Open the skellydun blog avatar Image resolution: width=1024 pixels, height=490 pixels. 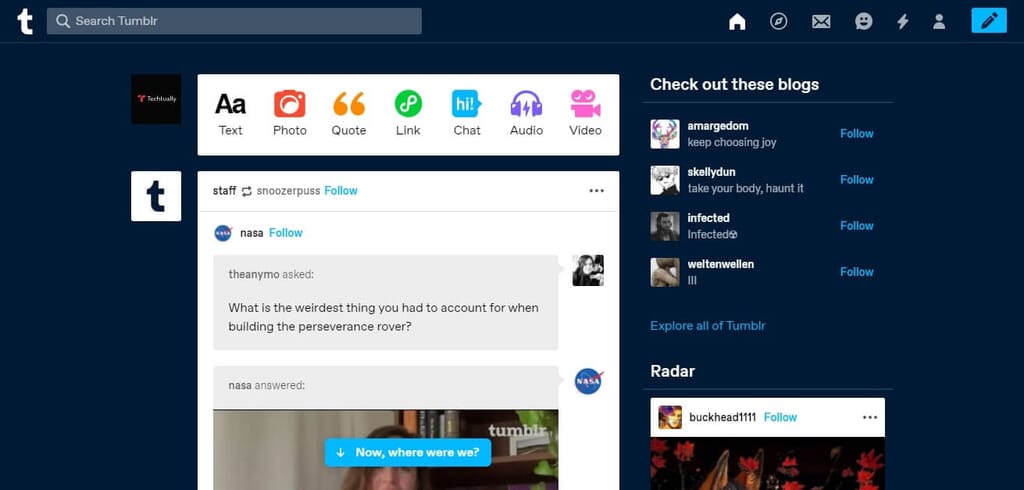point(665,180)
